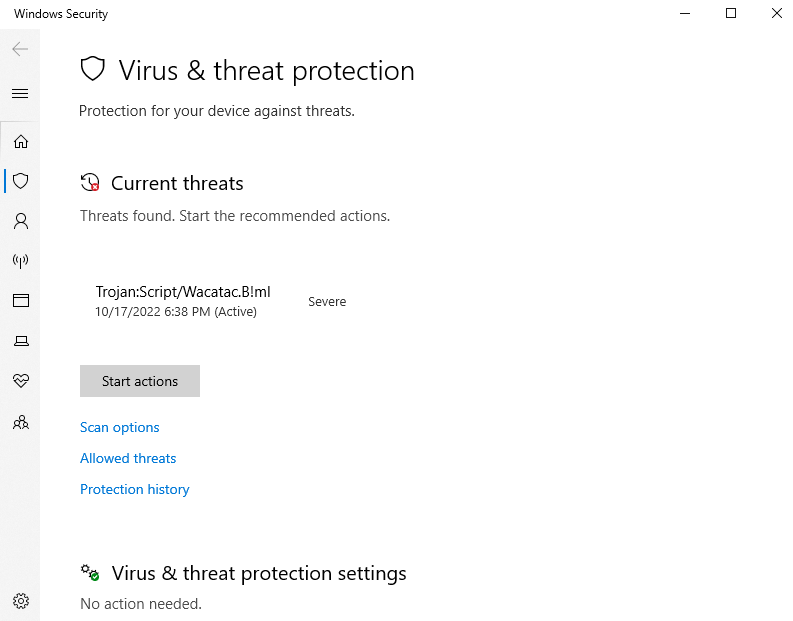Click the Severe threat level label
This screenshot has height=621, width=793.
click(x=327, y=301)
